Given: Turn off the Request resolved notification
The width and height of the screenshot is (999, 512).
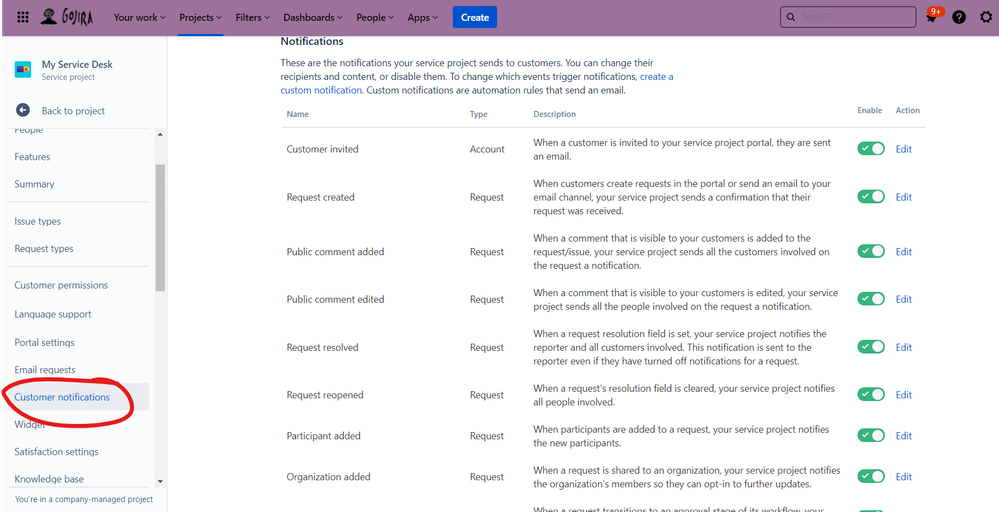Looking at the screenshot, I should click(871, 347).
